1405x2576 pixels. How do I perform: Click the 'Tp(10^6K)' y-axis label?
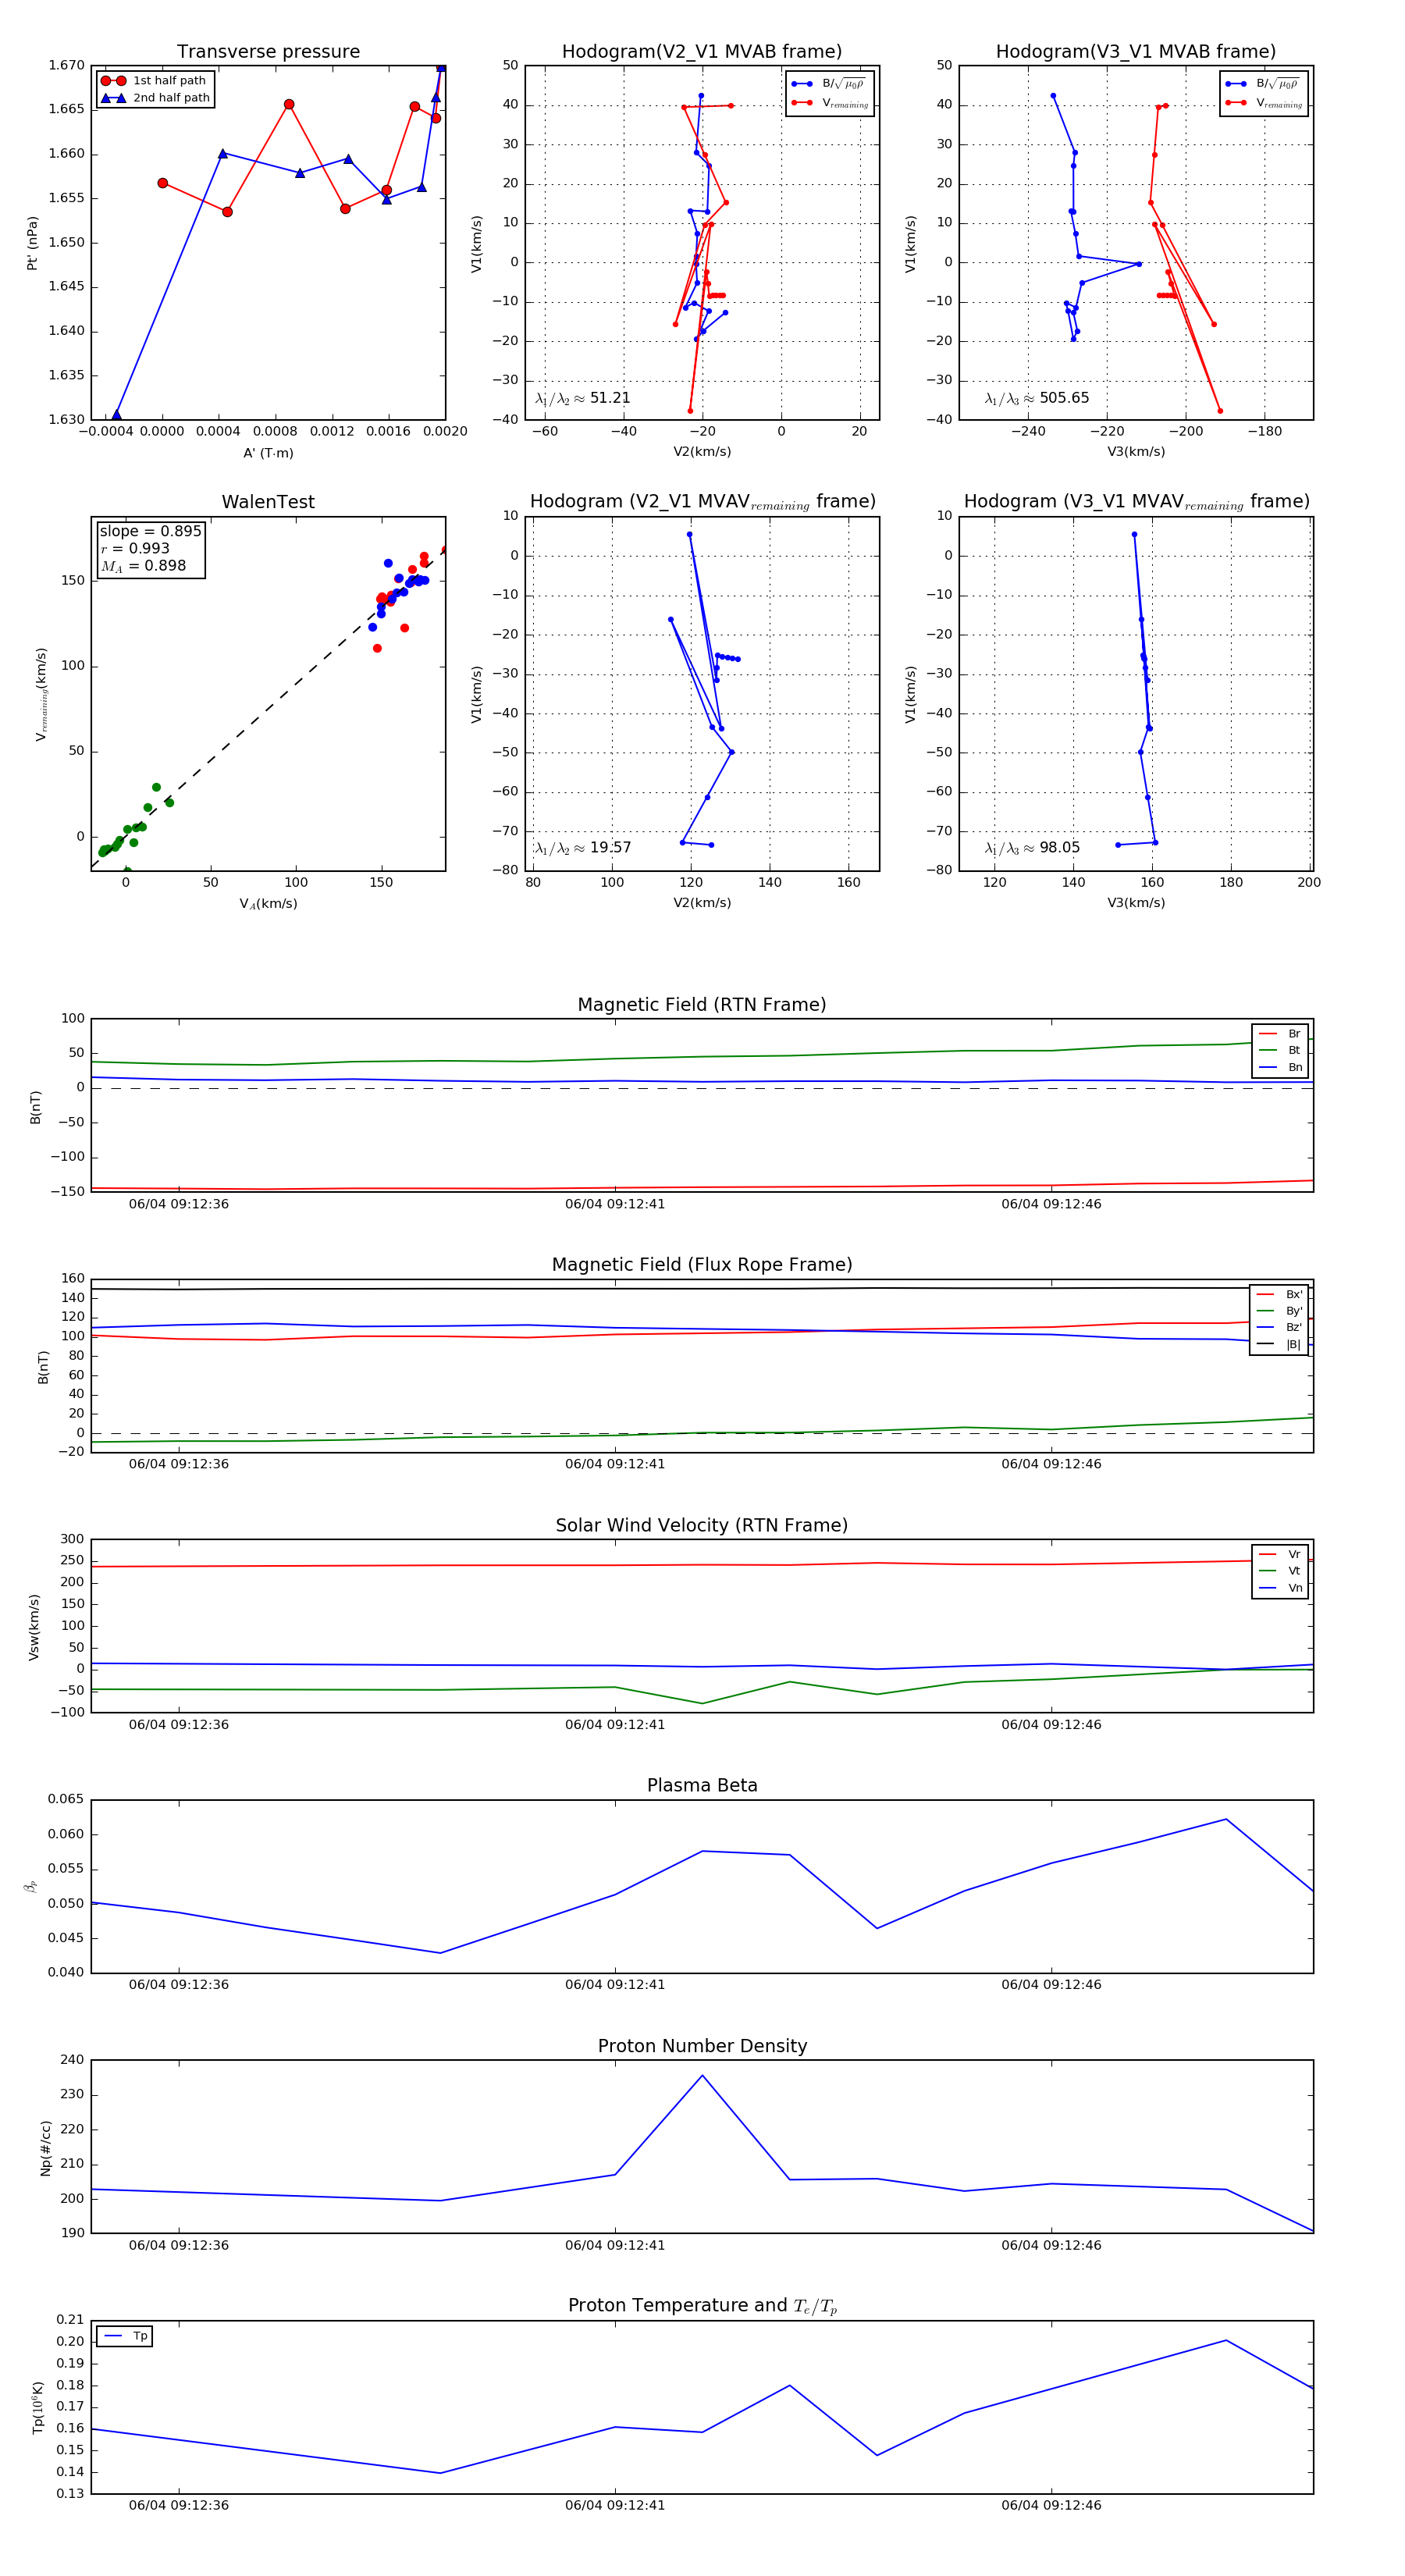(38, 2408)
